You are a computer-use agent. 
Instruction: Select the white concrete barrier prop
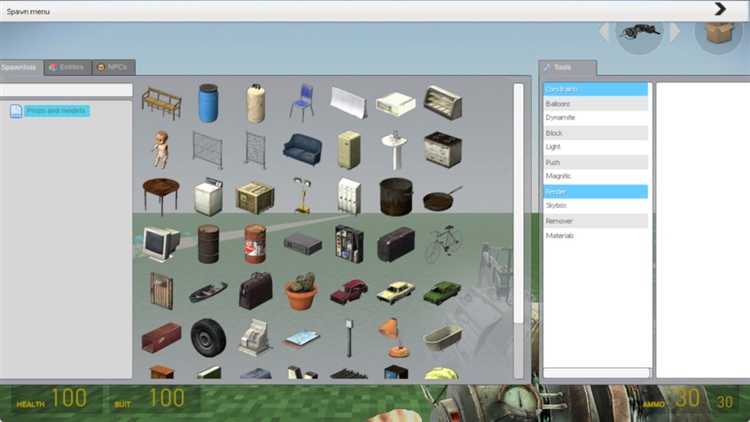click(x=349, y=102)
